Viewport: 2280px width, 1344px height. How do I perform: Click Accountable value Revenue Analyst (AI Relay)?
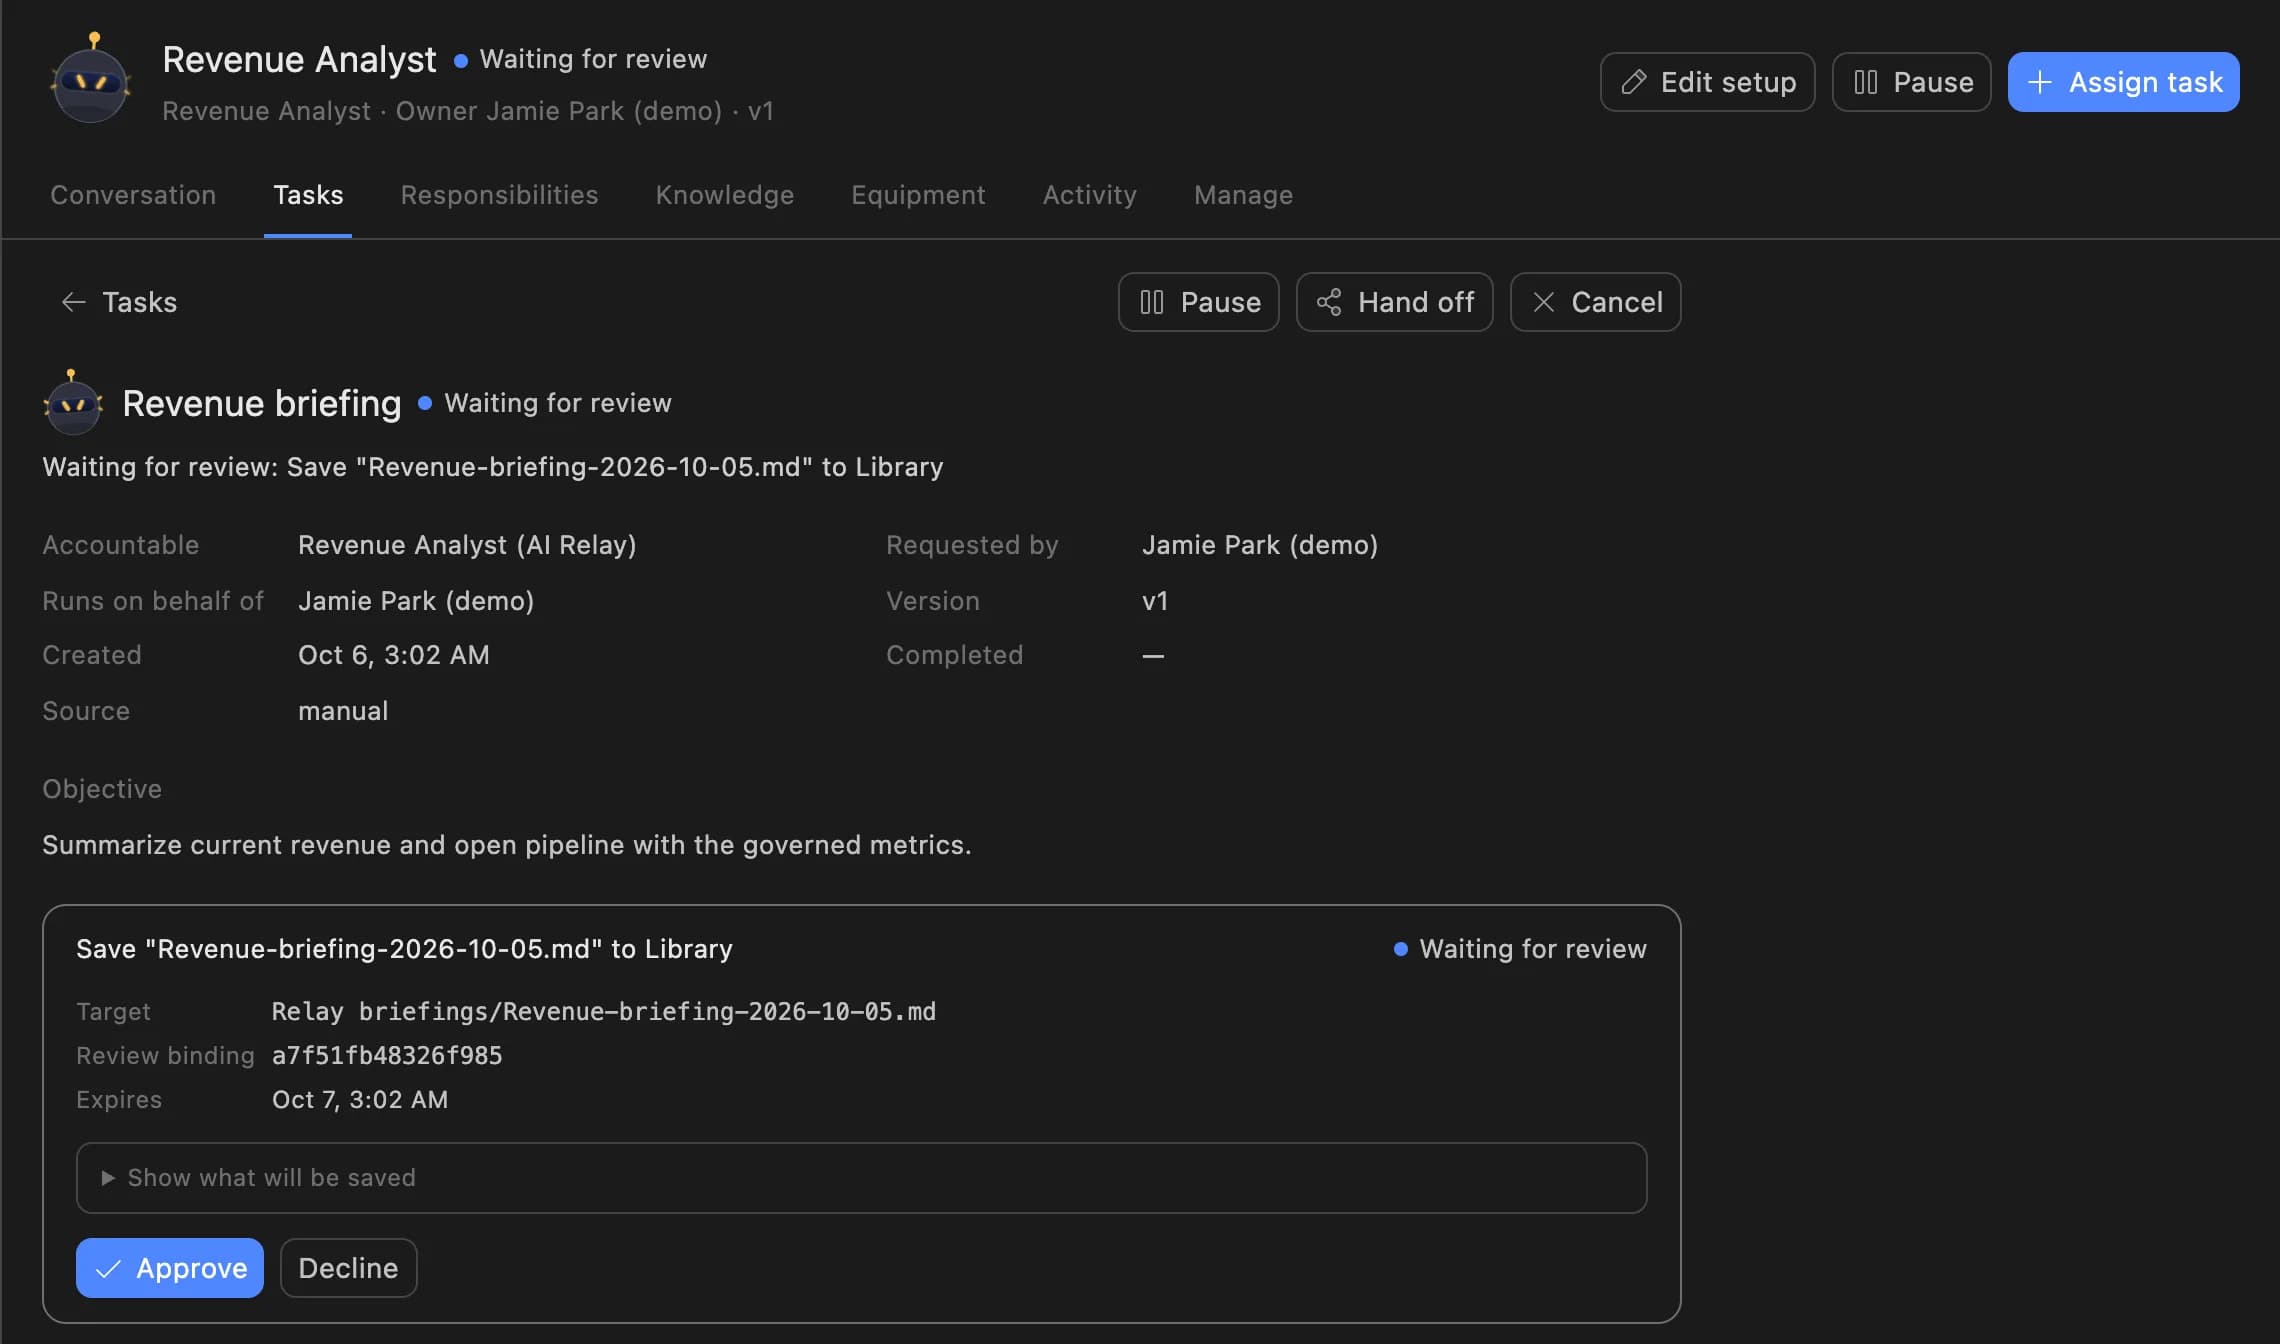467,545
